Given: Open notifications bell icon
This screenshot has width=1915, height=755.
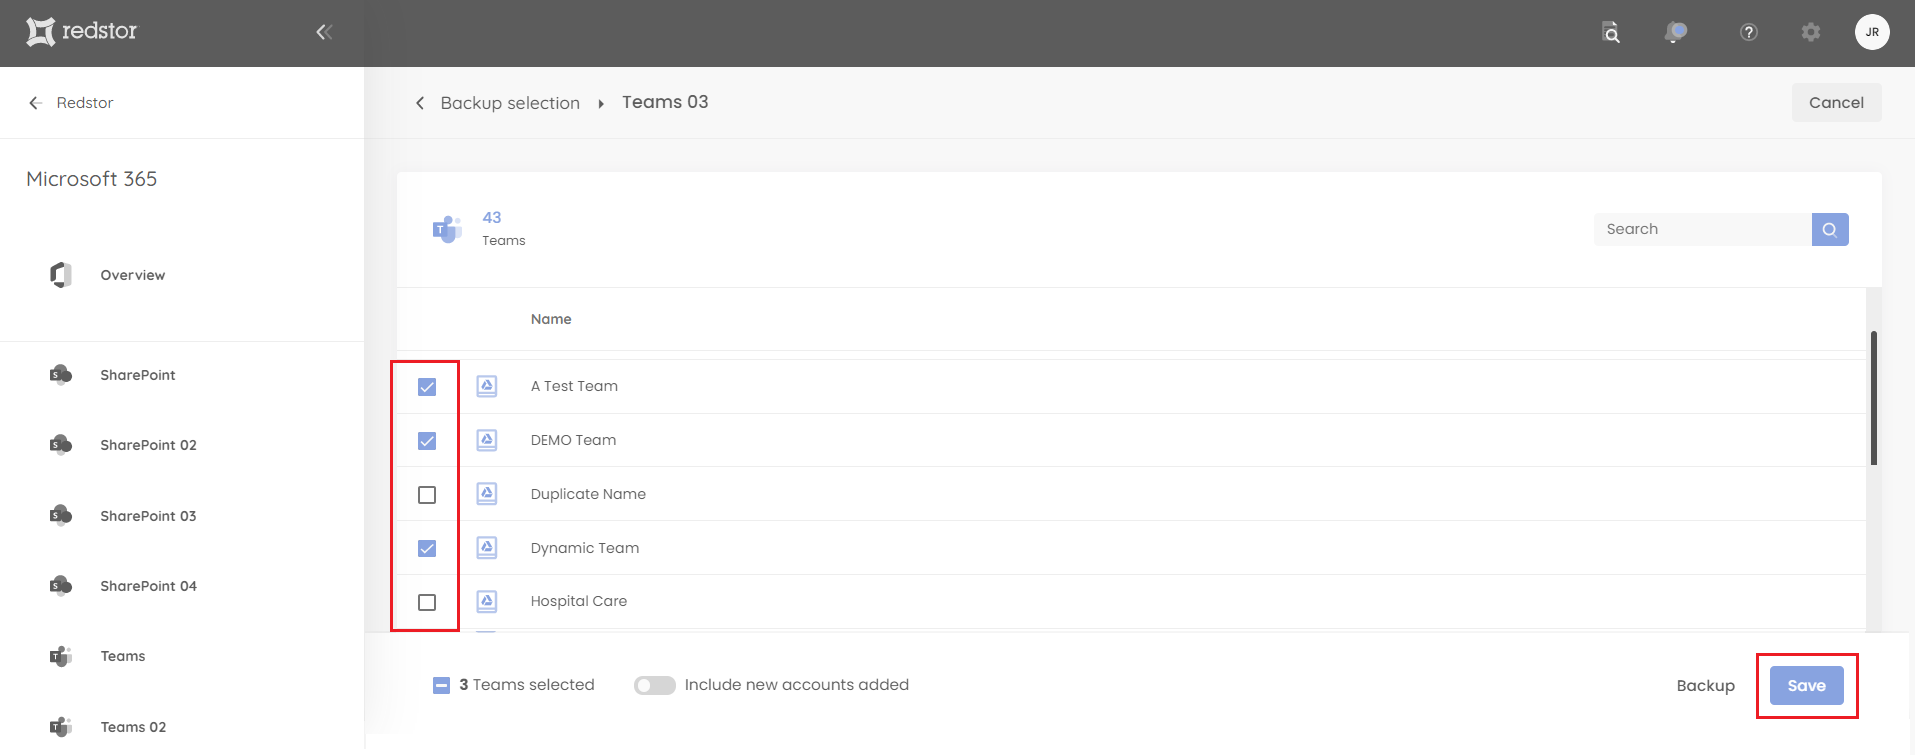Looking at the screenshot, I should pos(1676,32).
